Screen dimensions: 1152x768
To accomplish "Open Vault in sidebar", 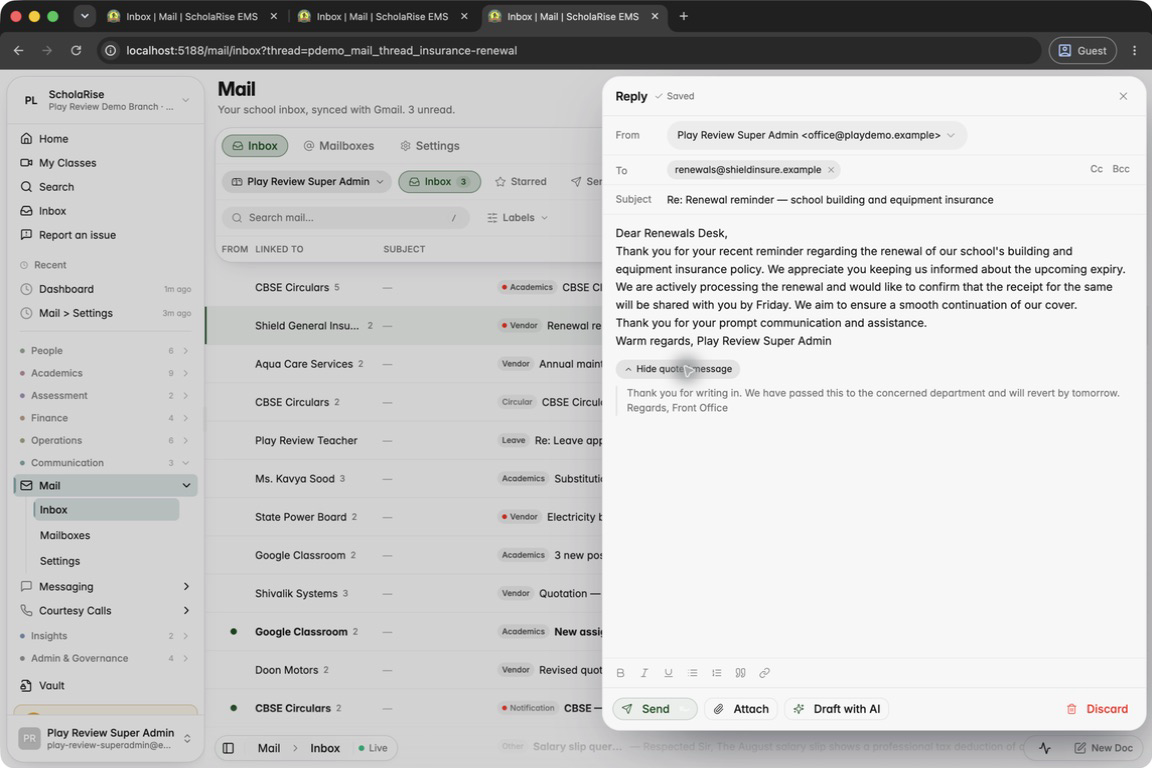I will pyautogui.click(x=105, y=686).
